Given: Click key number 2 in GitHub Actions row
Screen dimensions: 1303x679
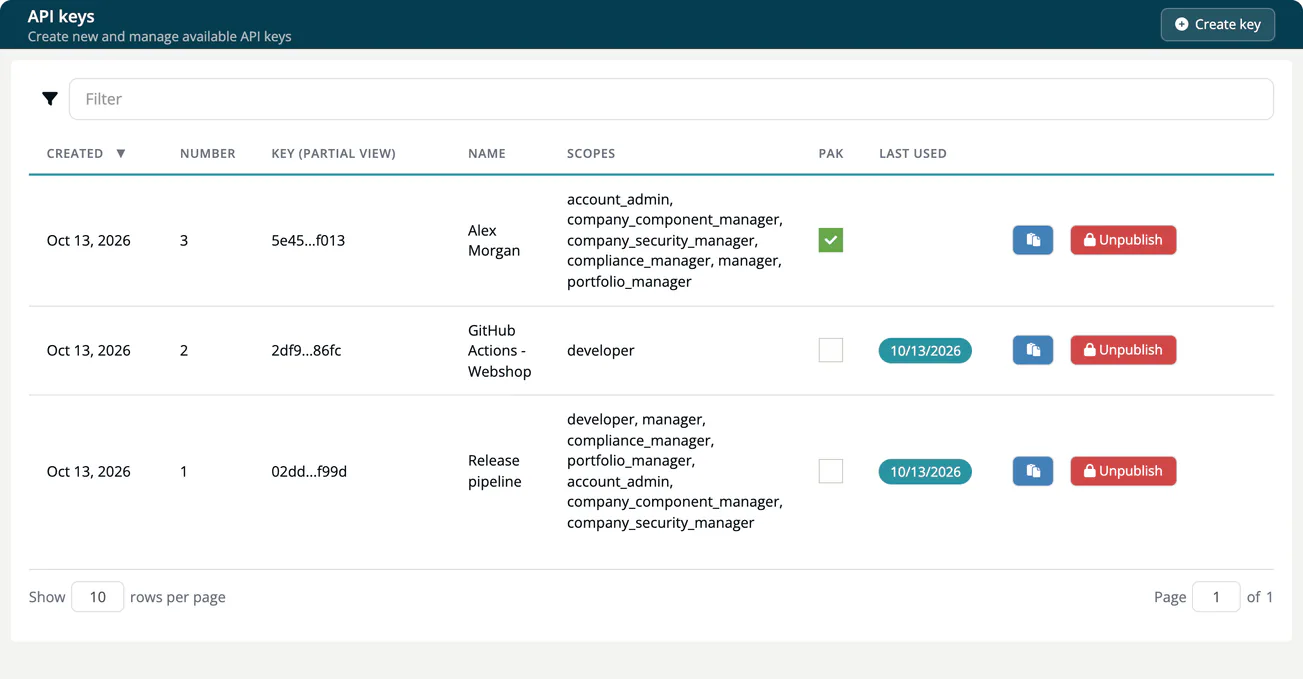Looking at the screenshot, I should click(x=184, y=350).
